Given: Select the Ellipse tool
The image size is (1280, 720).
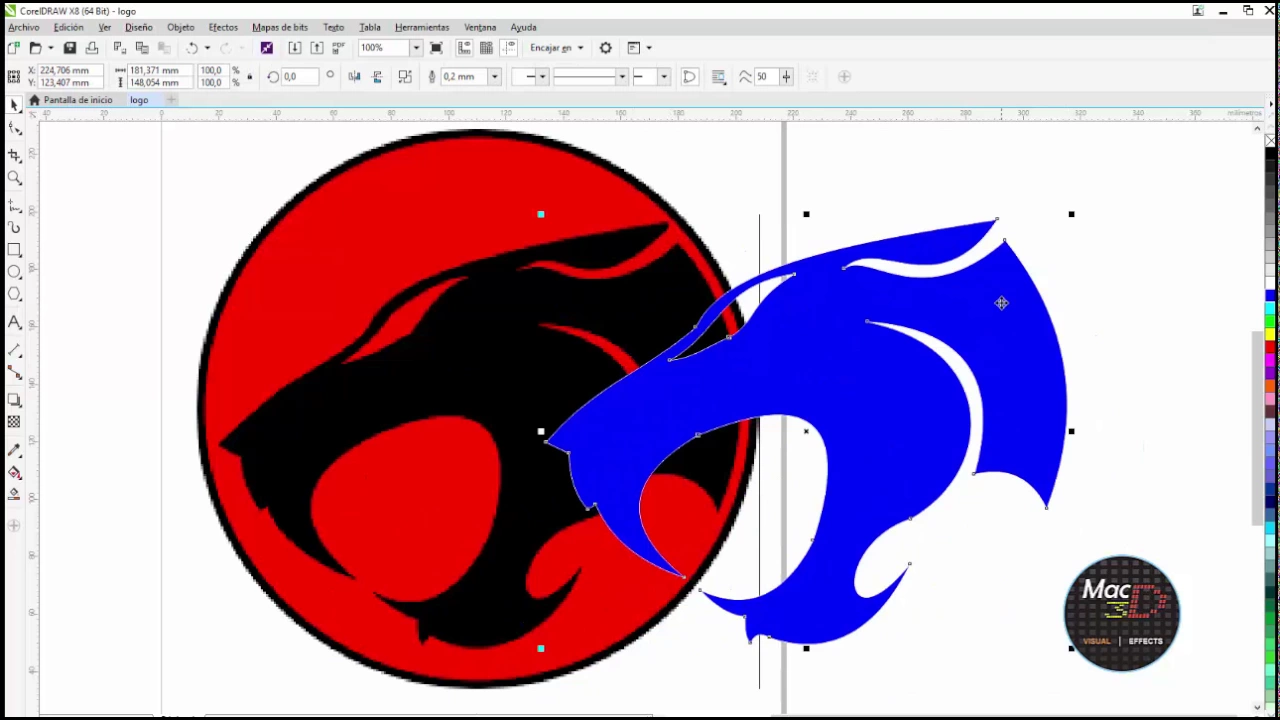Looking at the screenshot, I should [14, 272].
